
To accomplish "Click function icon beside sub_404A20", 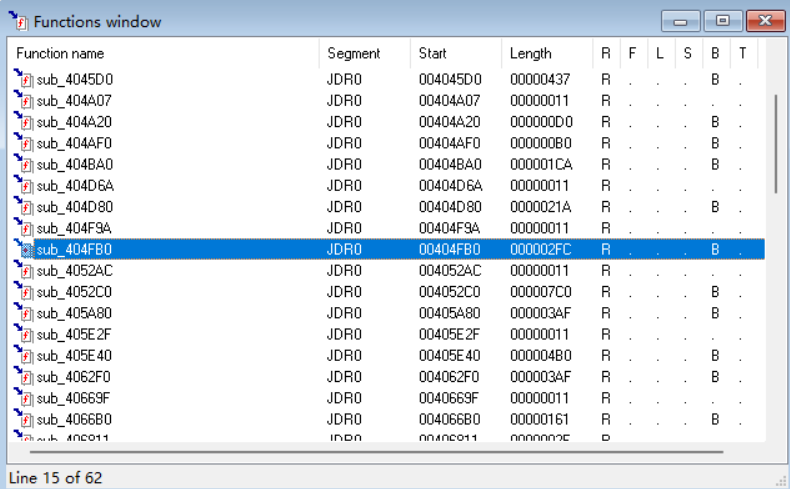I will [x=23, y=121].
